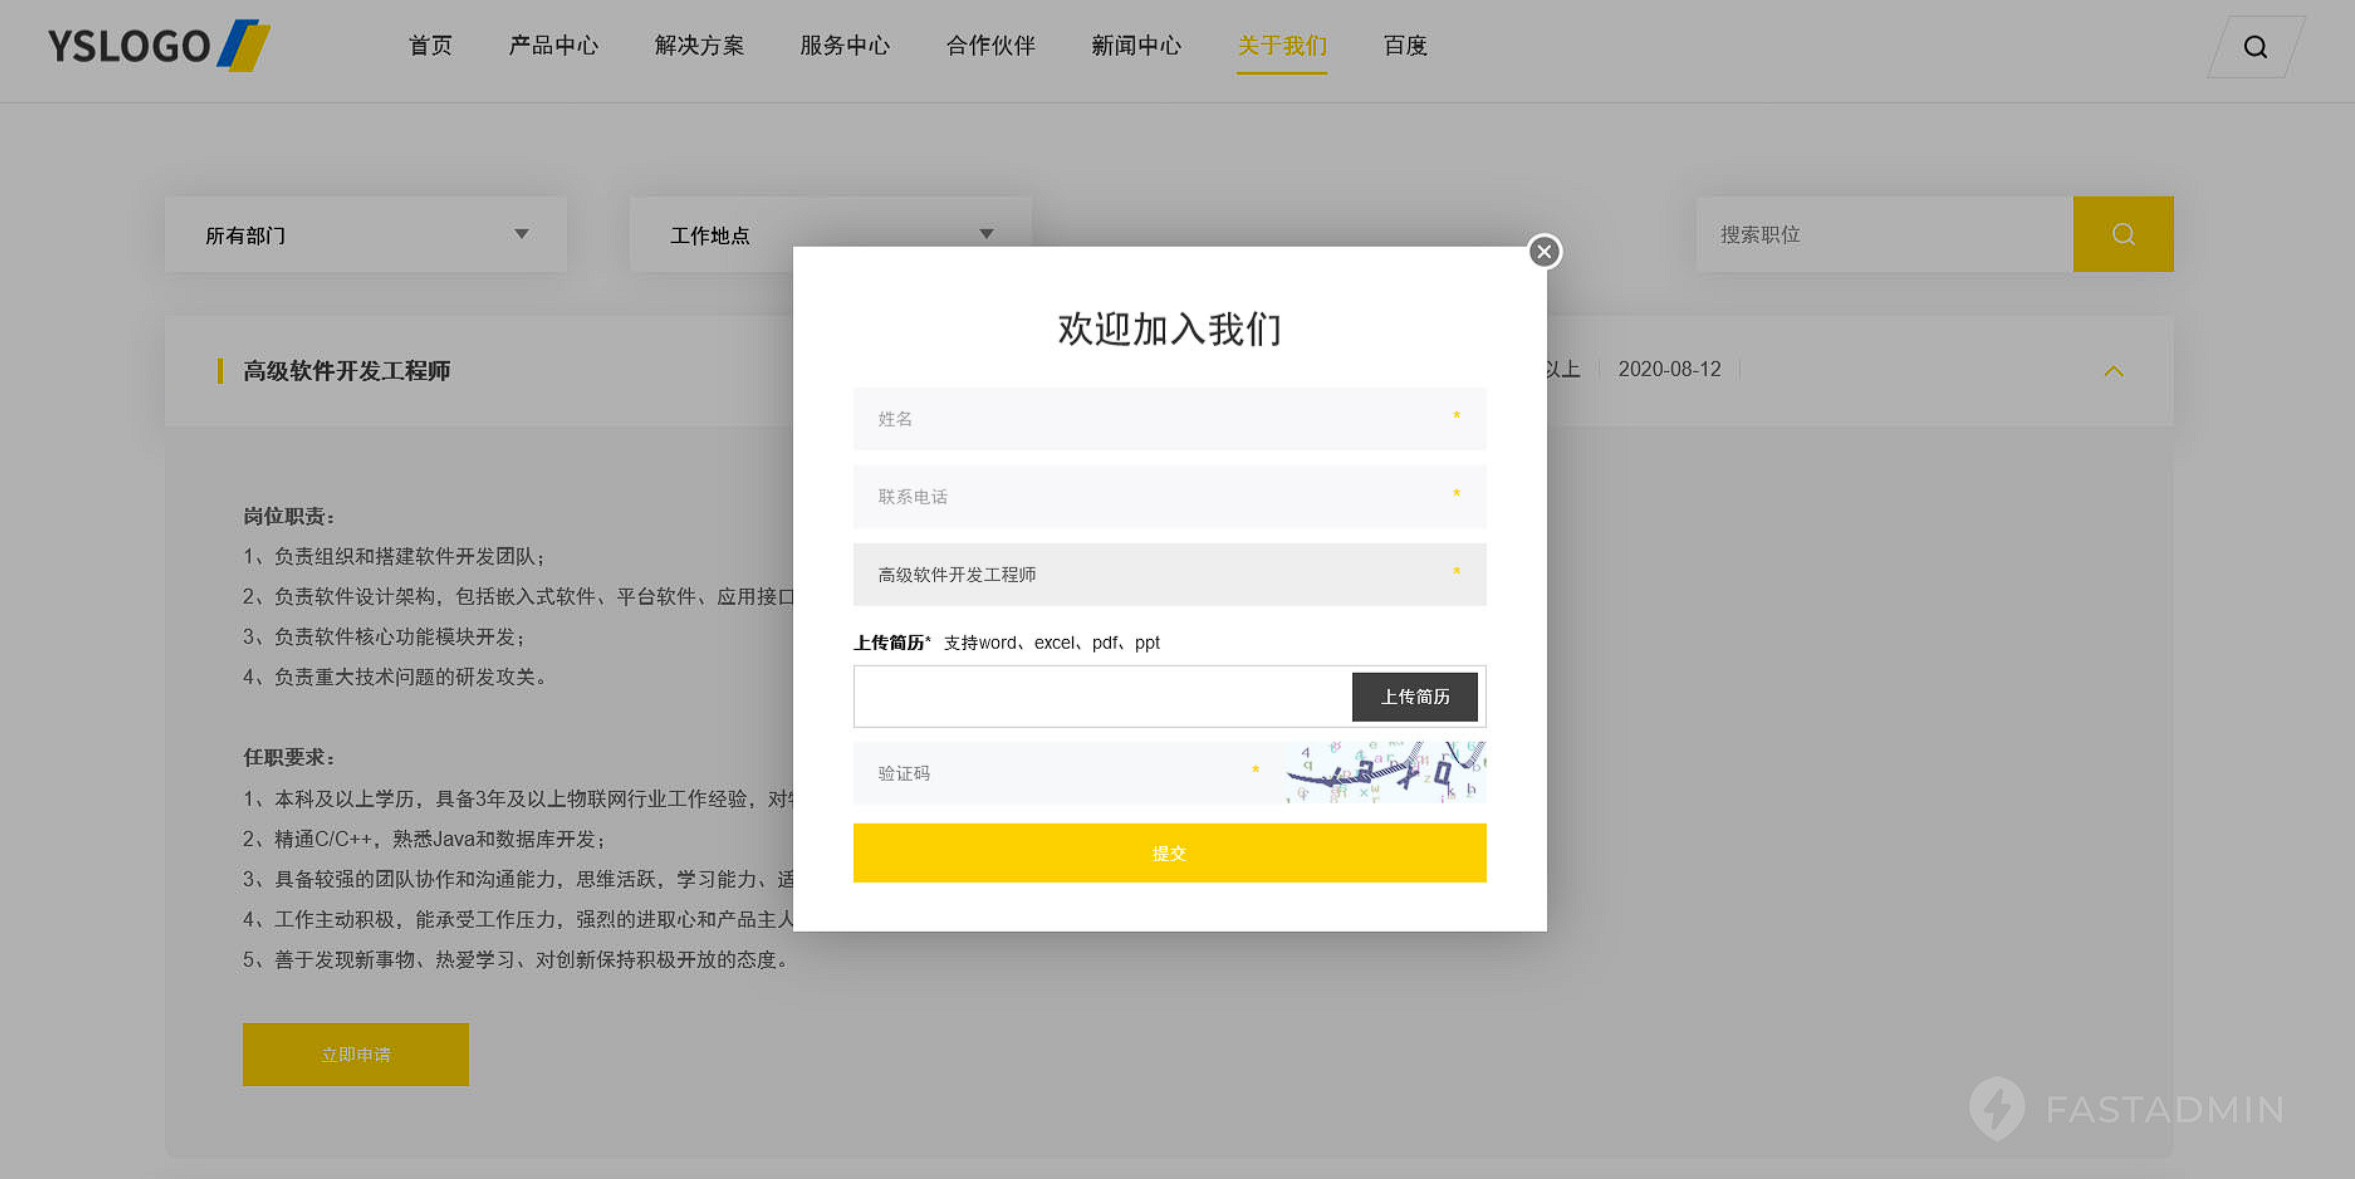The width and height of the screenshot is (2355, 1179).
Task: Open the 所有部门 dropdown
Action: [x=364, y=234]
